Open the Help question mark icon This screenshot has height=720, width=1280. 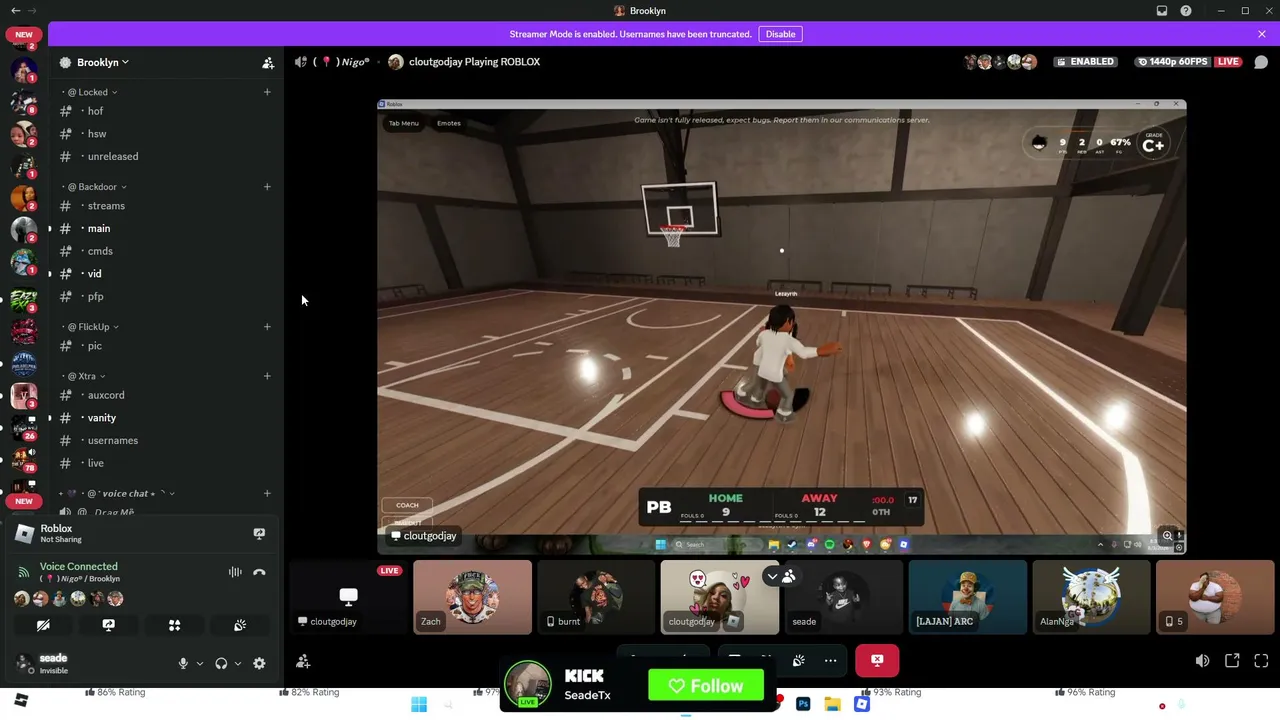(1186, 11)
